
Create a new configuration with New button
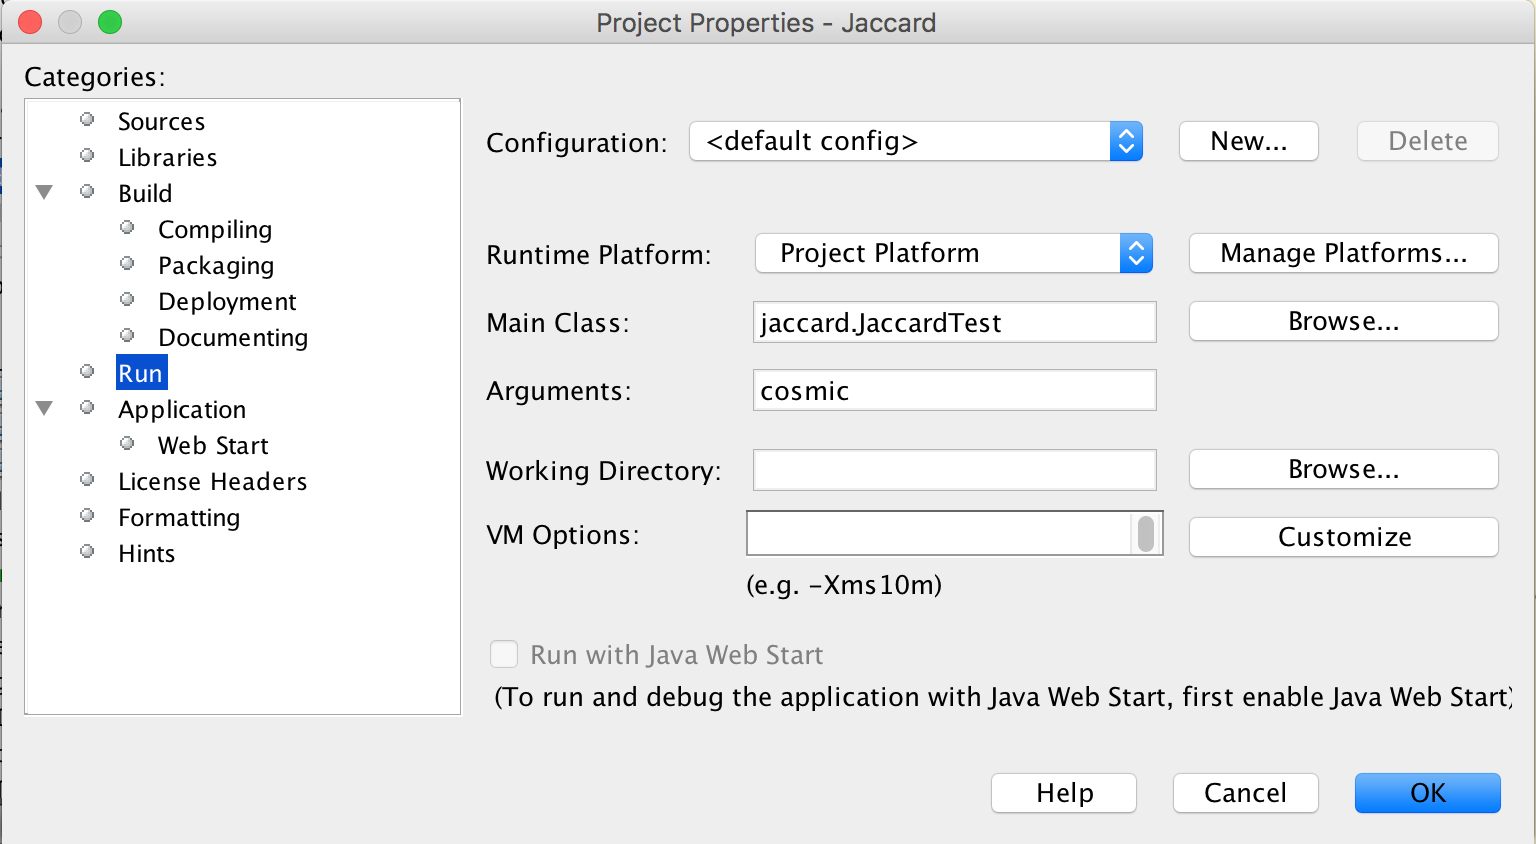click(x=1248, y=141)
